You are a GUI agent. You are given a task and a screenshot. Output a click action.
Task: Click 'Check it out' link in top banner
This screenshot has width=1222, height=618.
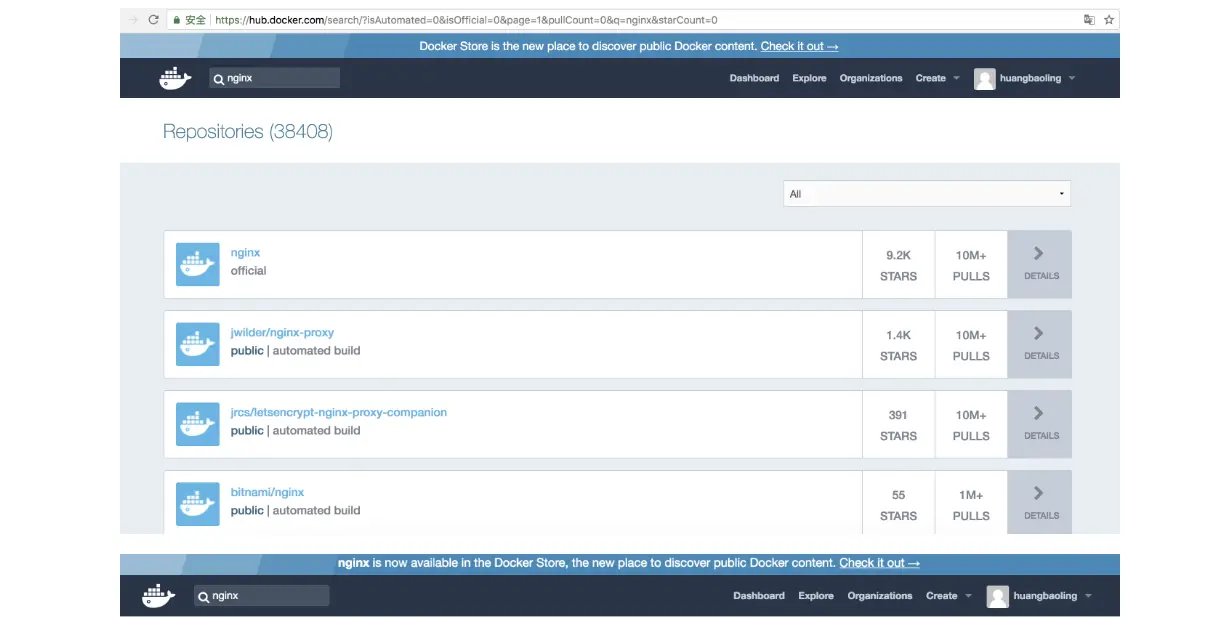pyautogui.click(x=799, y=46)
